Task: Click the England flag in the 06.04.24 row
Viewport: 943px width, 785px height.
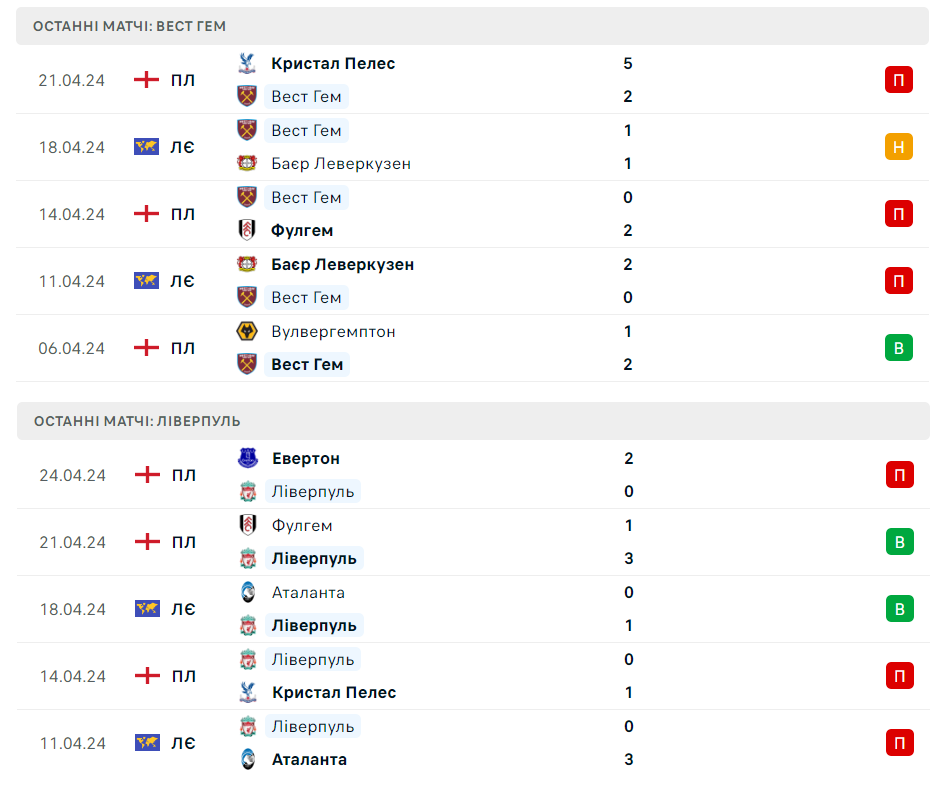Action: click(x=147, y=348)
